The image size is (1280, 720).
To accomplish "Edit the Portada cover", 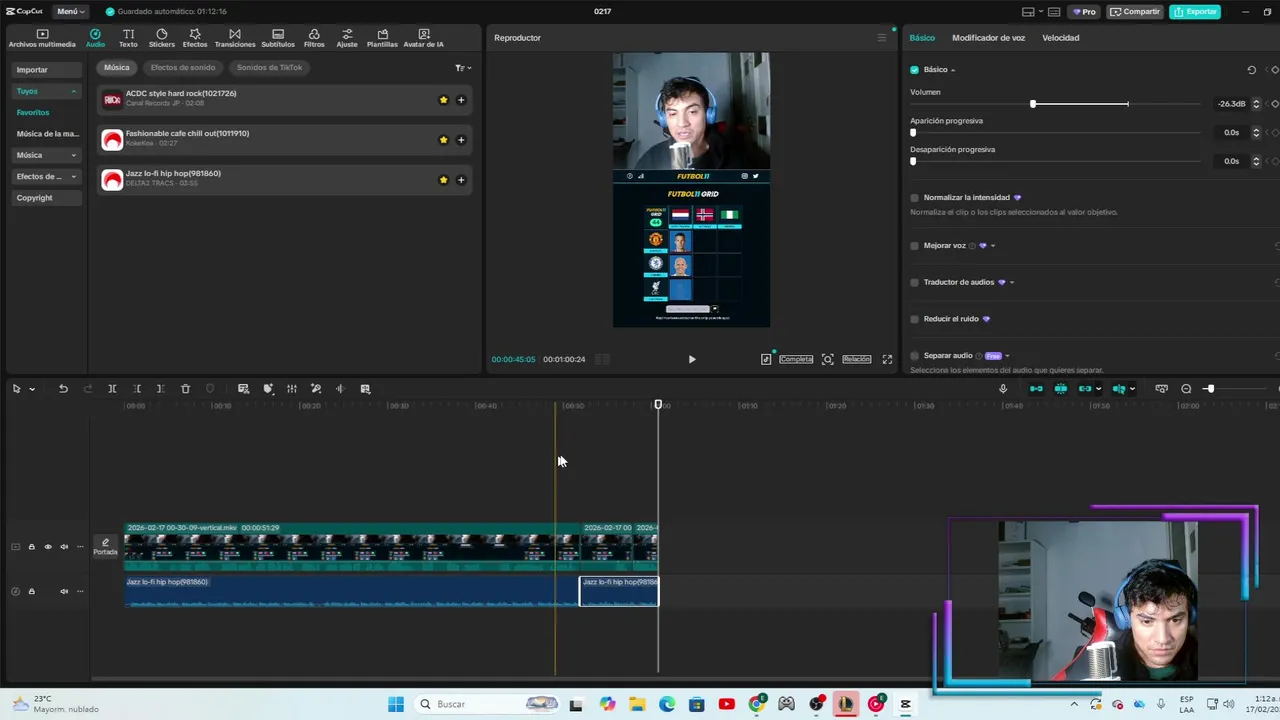I will coord(105,547).
